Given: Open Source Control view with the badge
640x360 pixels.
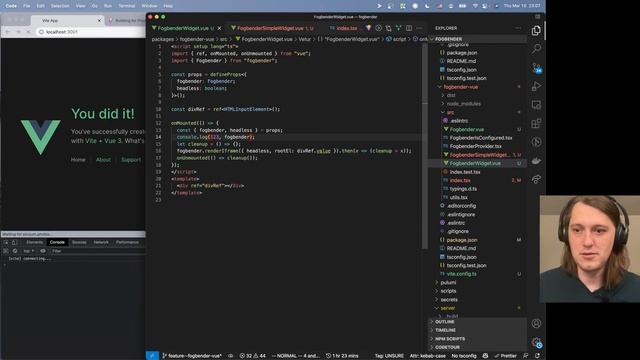Looking at the screenshot, I should point(536,68).
